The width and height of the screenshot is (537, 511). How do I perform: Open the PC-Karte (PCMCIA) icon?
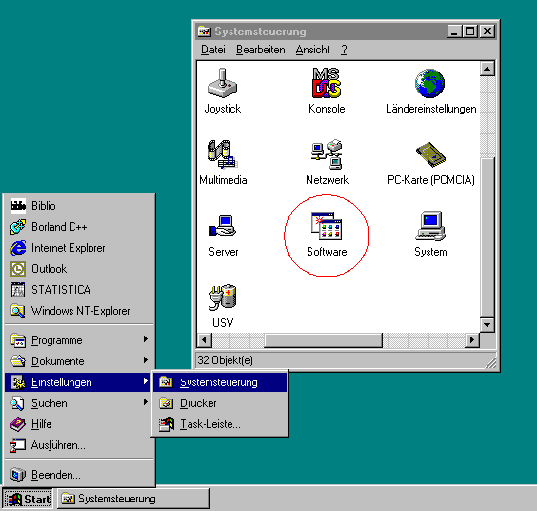click(x=430, y=154)
